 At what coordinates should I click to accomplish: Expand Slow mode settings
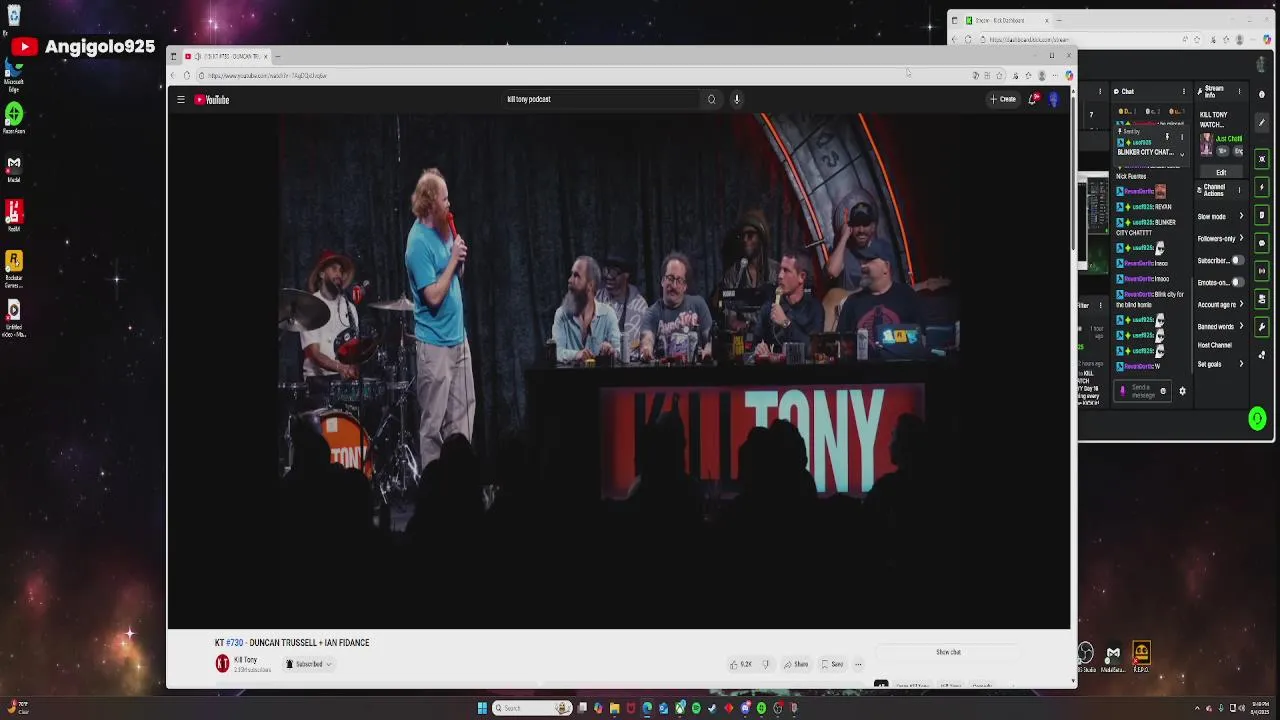[x=1220, y=216]
